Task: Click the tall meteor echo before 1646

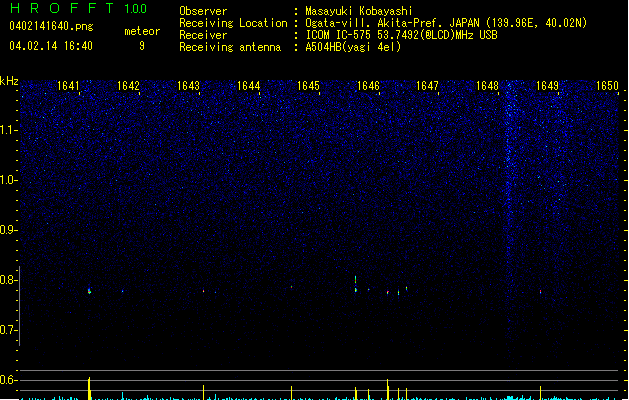Action: 355,284
